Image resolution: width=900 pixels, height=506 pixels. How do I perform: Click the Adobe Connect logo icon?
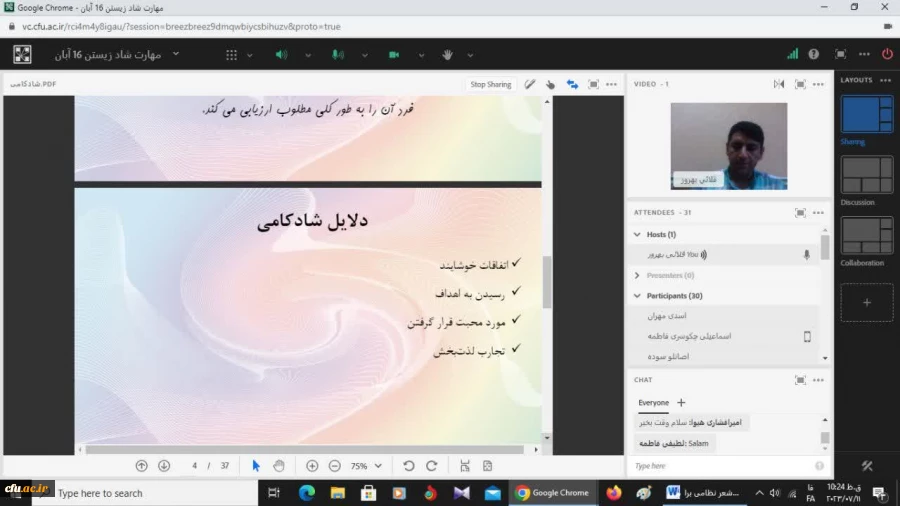22,55
